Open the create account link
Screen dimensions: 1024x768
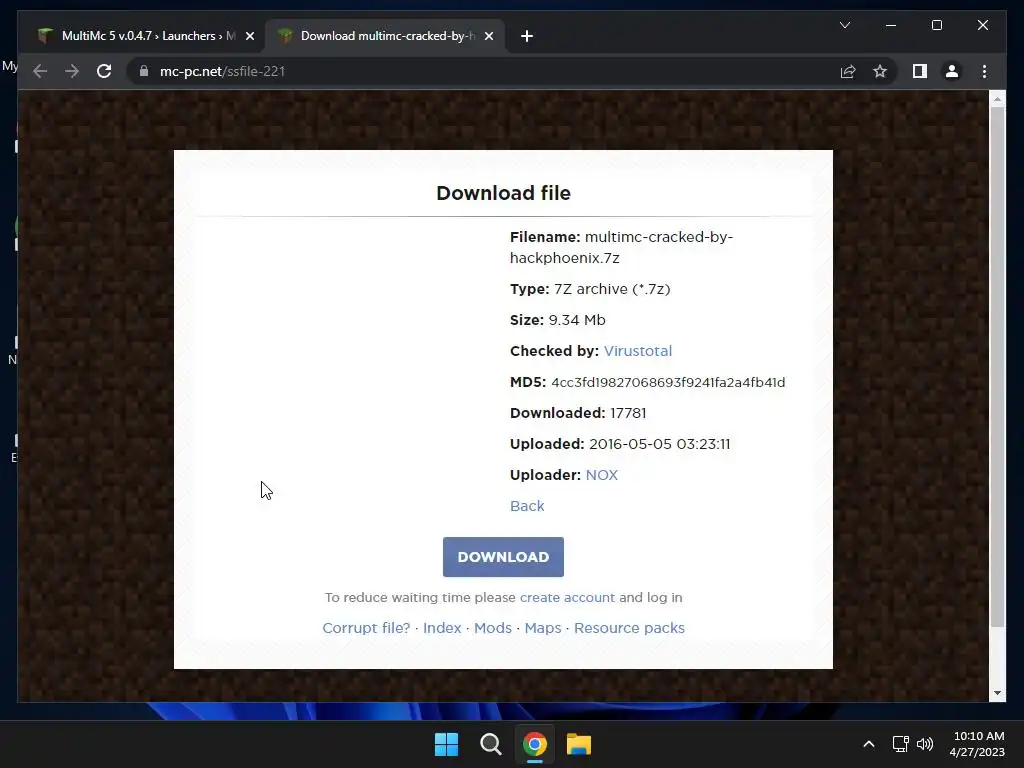pyautogui.click(x=567, y=598)
